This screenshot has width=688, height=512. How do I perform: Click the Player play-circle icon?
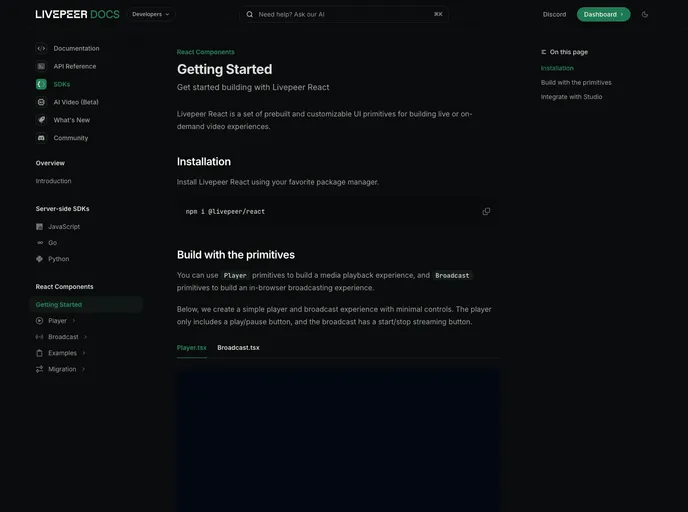(x=39, y=321)
